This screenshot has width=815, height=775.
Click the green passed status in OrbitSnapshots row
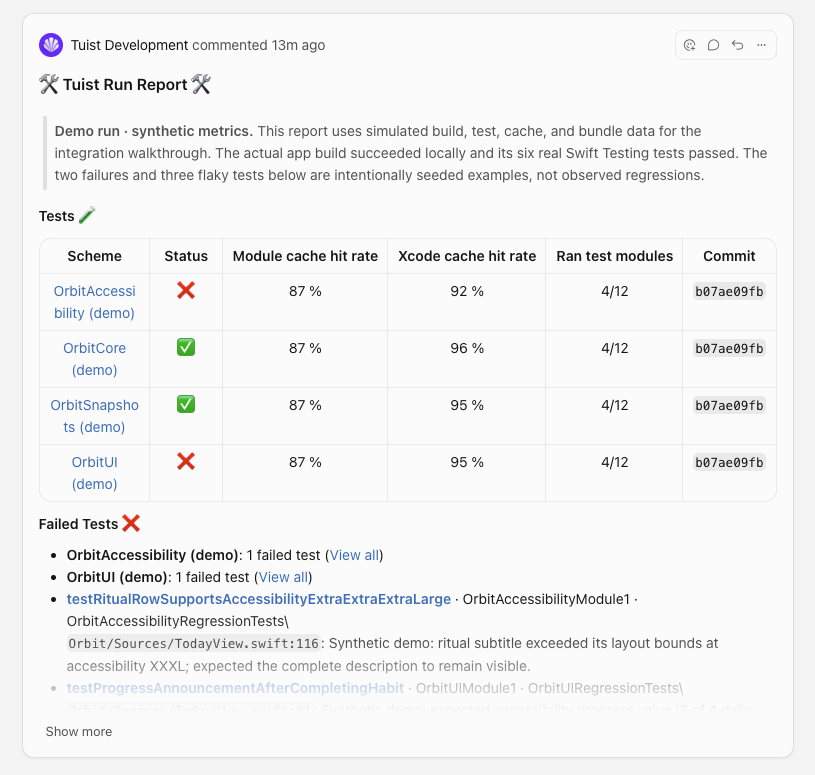click(186, 404)
